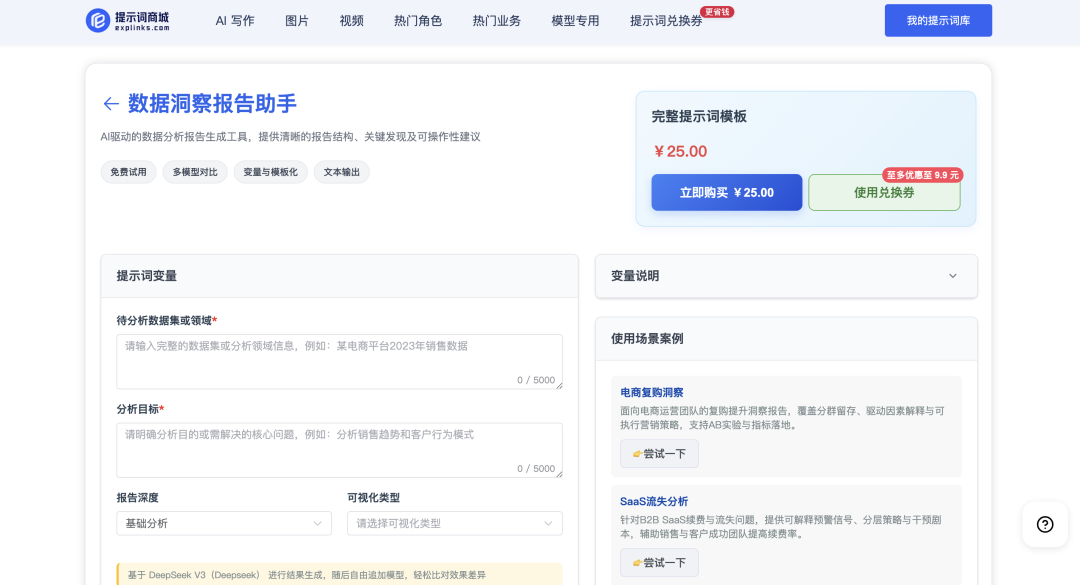Open the AI 写作 menu
Image resolution: width=1080 pixels, height=585 pixels.
click(x=235, y=21)
